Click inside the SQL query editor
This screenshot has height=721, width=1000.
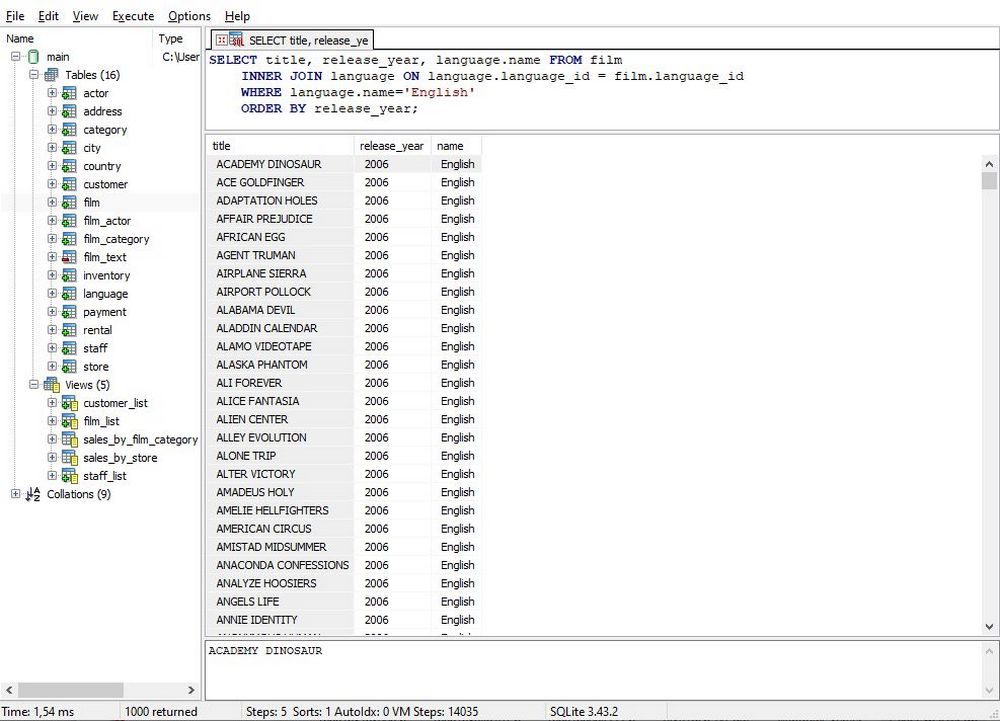602,90
